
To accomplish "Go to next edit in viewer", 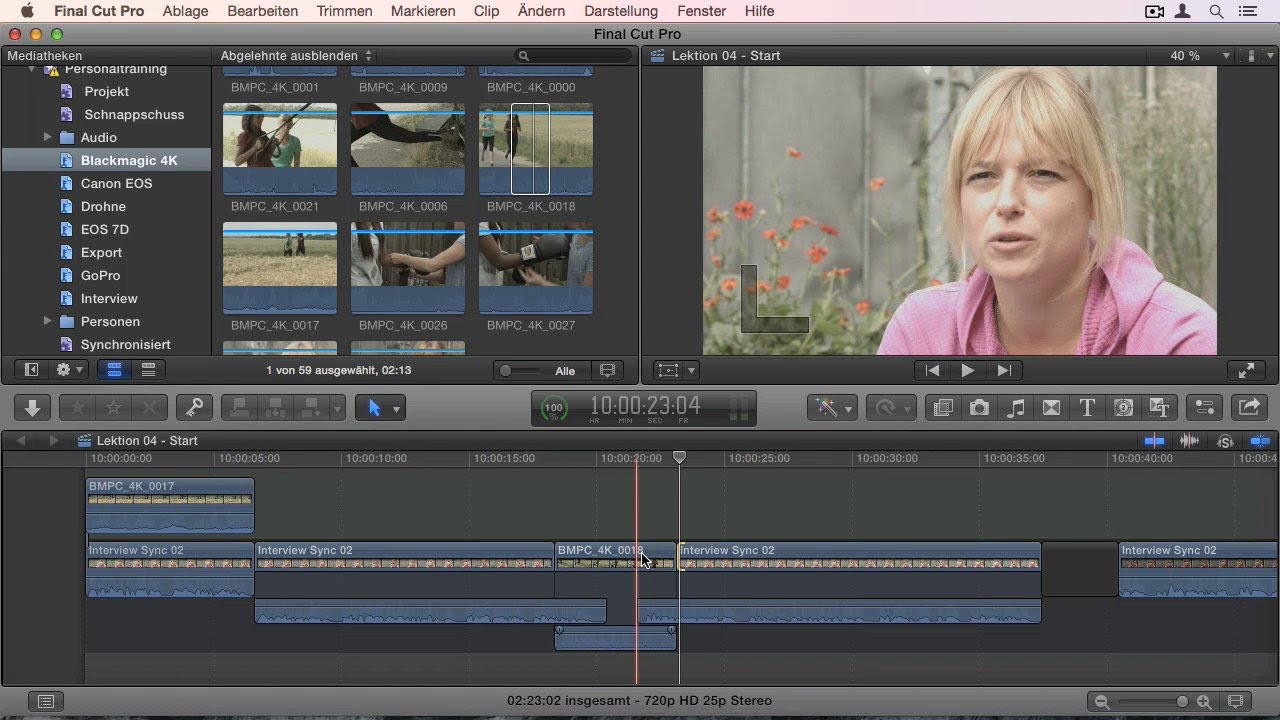I will pos(1004,370).
